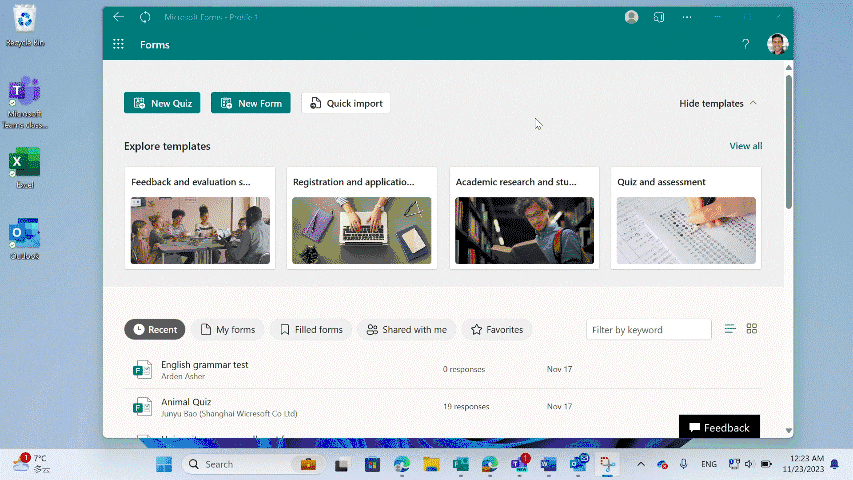
Task: Open Feedback and evaluation template thumbnail
Action: click(200, 230)
